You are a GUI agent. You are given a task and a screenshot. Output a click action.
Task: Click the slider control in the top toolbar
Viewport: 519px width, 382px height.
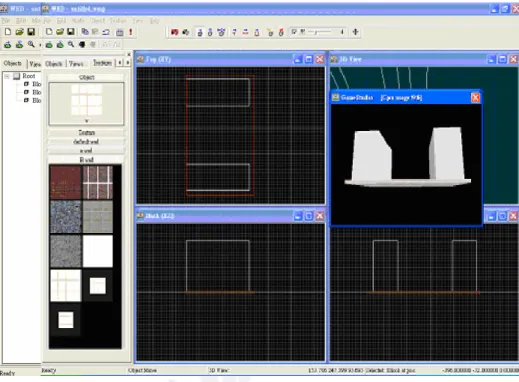[x=319, y=32]
